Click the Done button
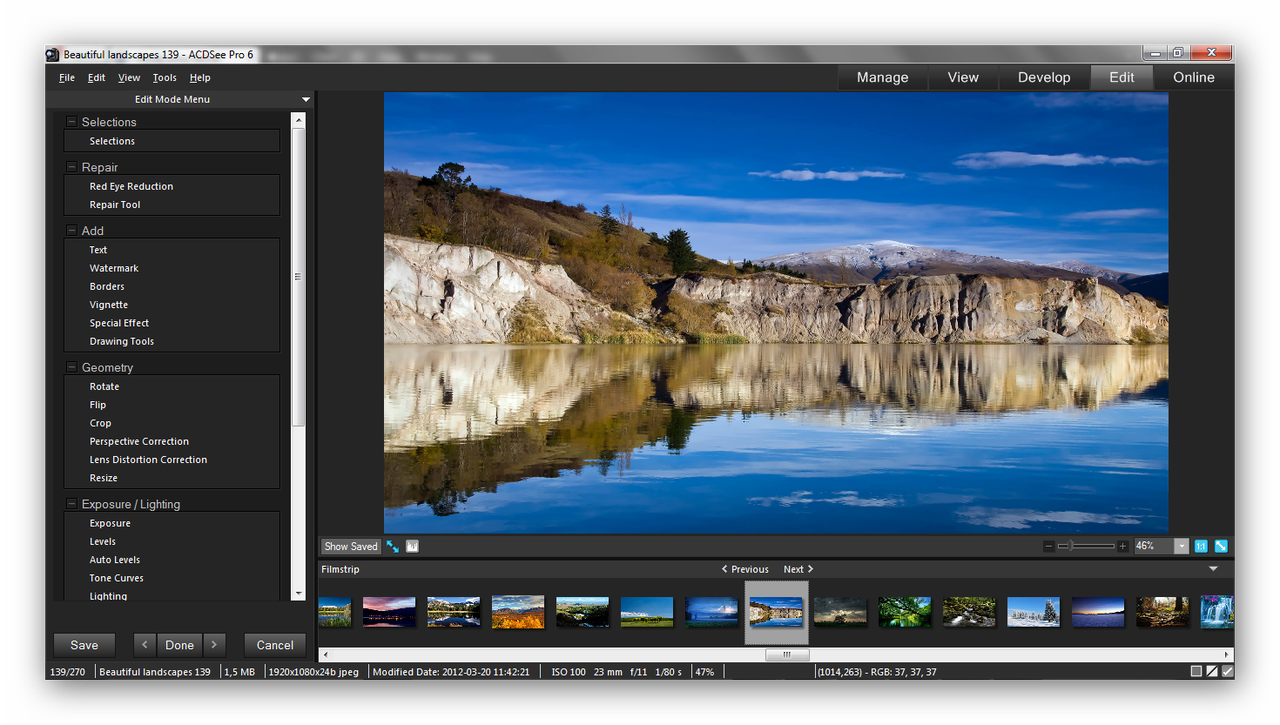Viewport: 1280px width, 725px height. pyautogui.click(x=180, y=645)
